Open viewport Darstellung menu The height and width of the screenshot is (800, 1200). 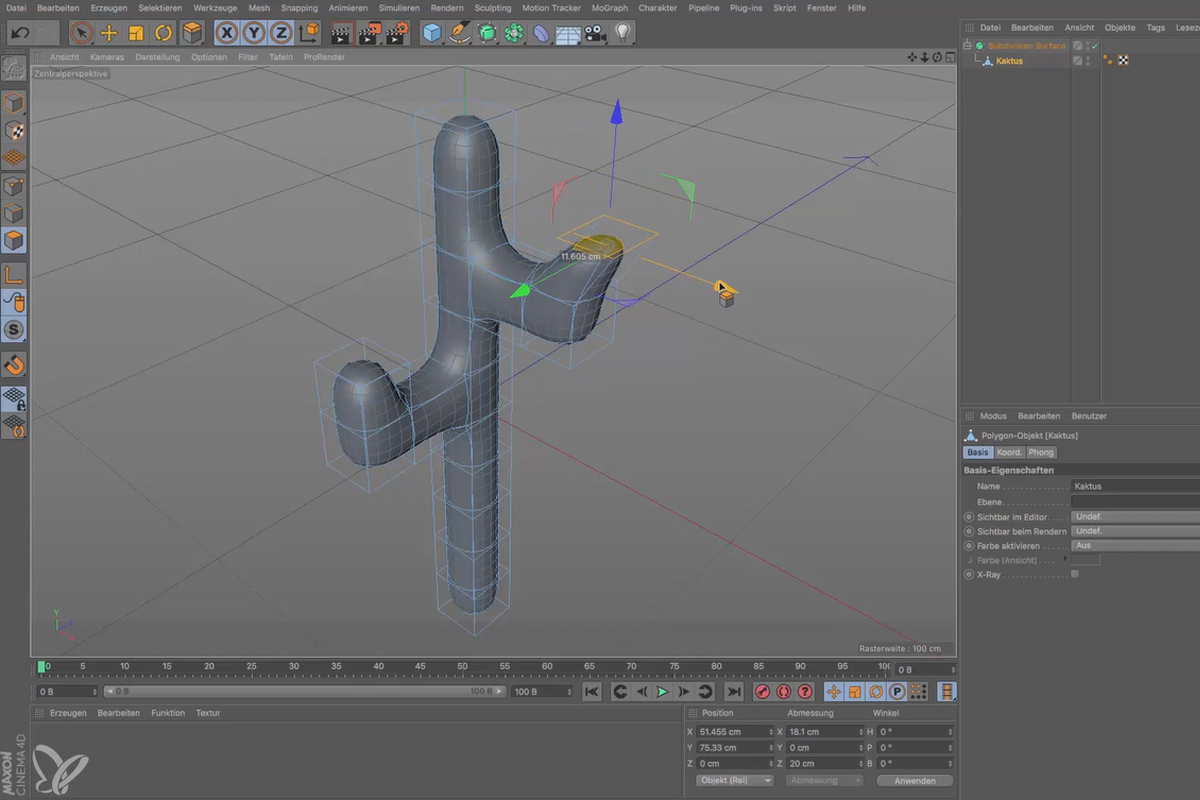(158, 57)
